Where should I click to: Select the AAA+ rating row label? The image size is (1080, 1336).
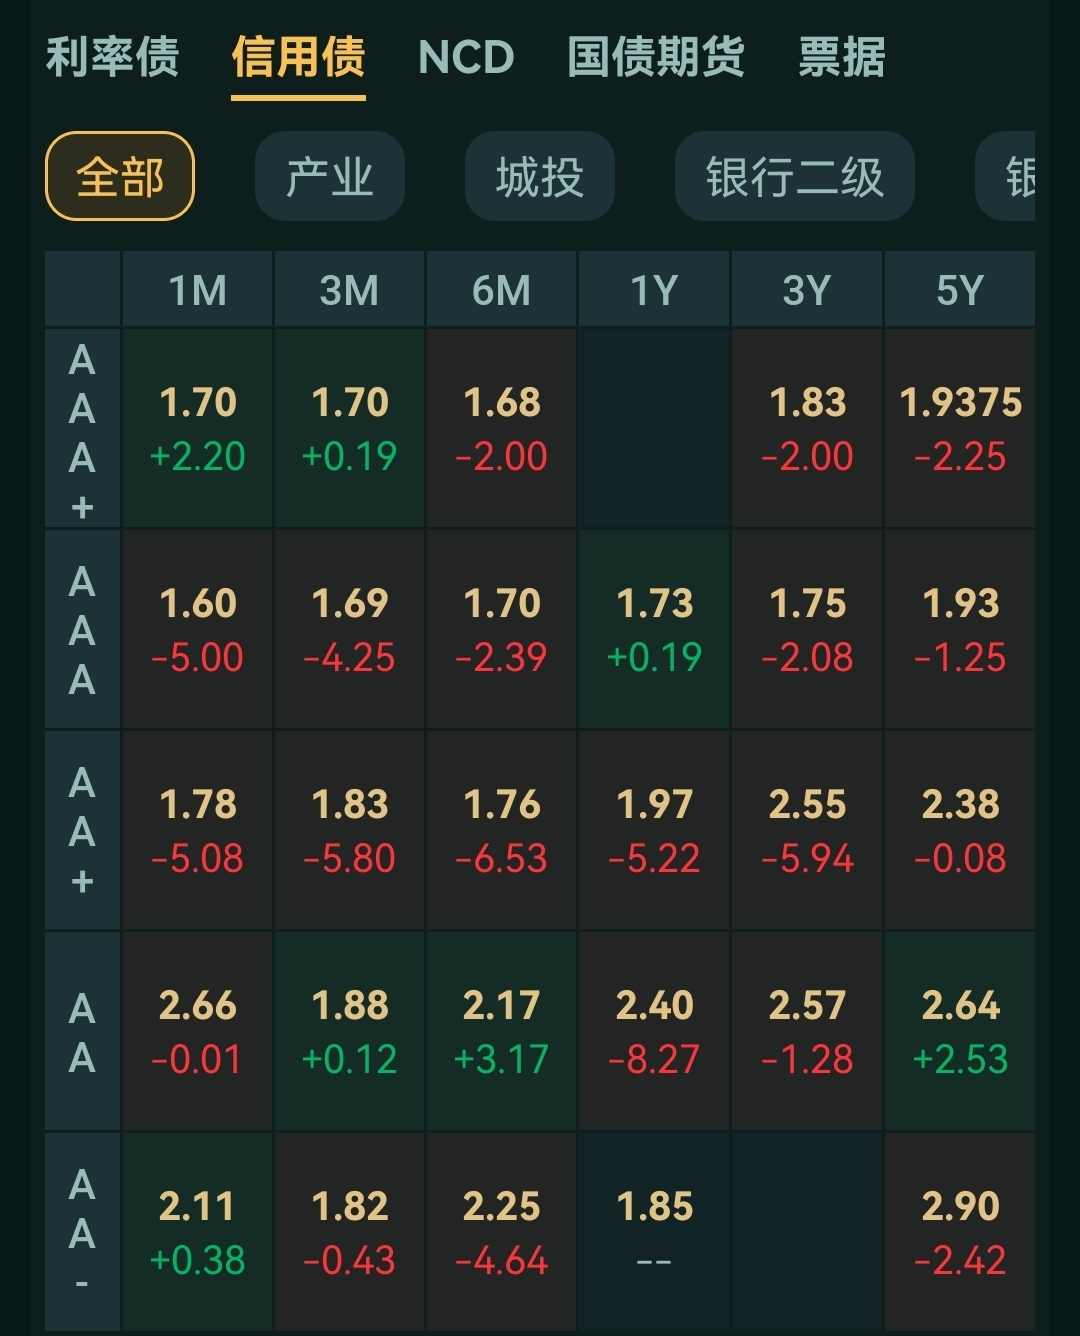82,429
